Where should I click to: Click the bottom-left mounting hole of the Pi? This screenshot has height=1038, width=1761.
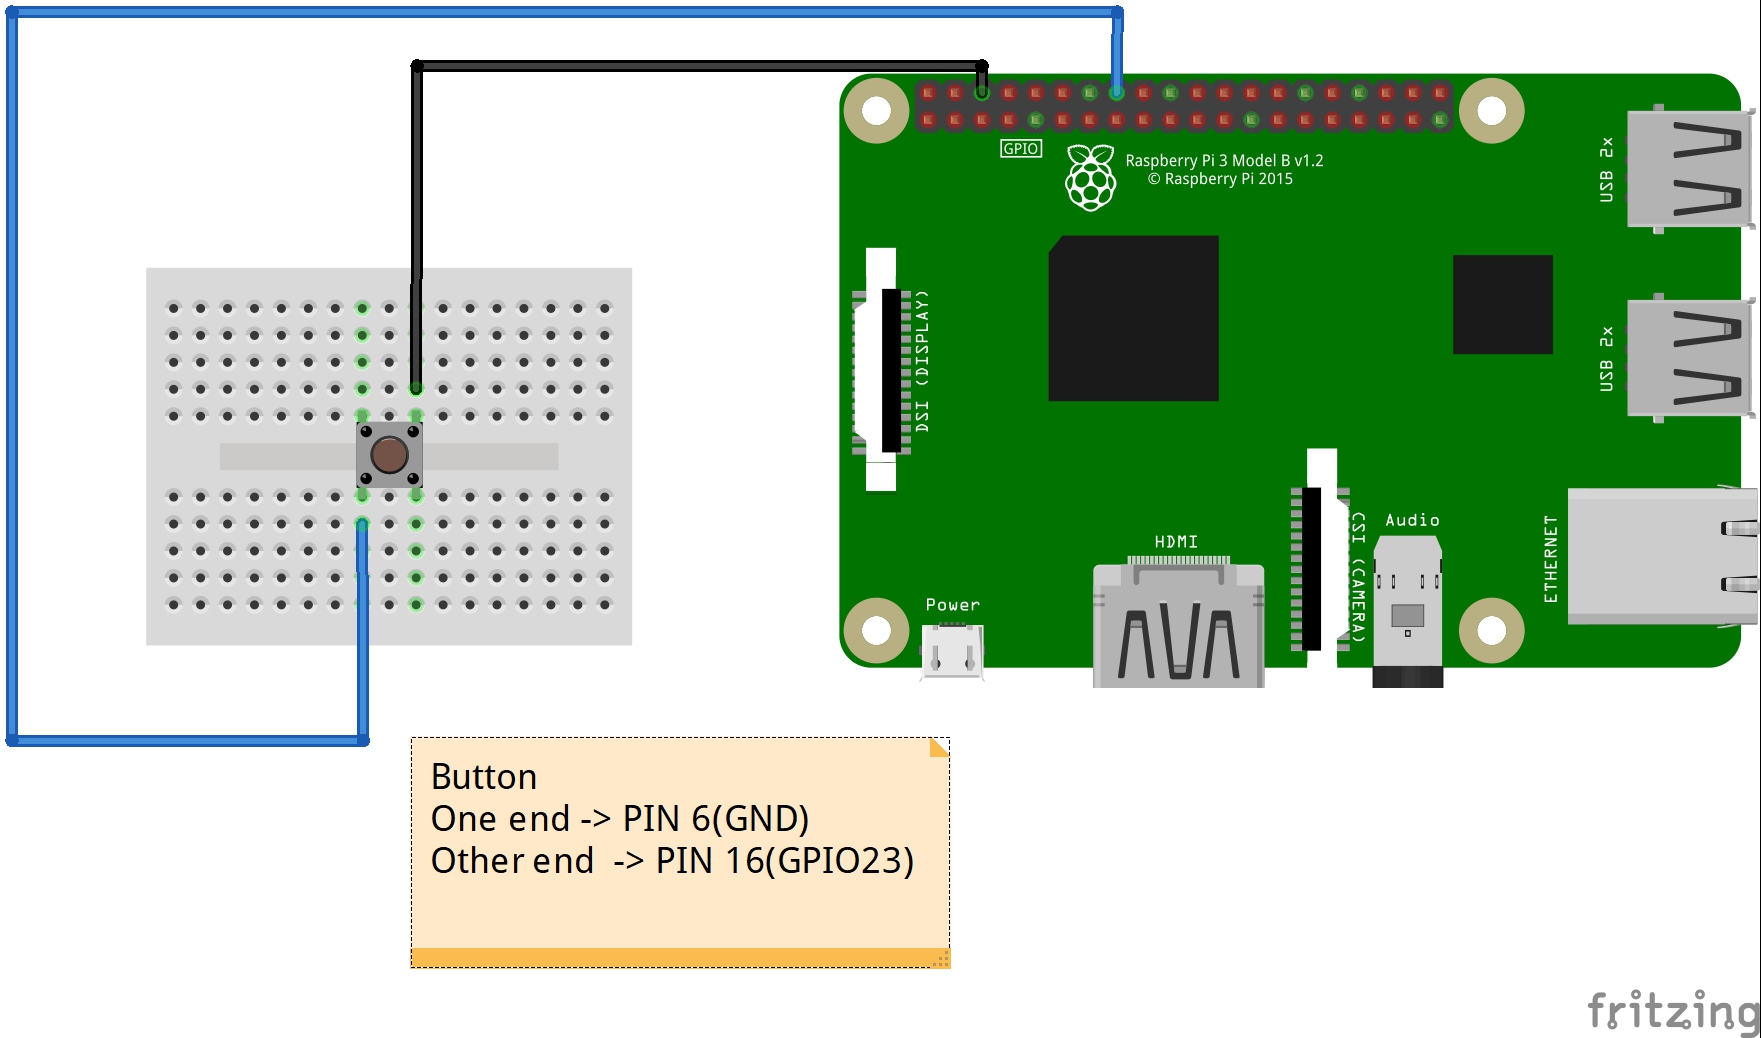coord(876,630)
